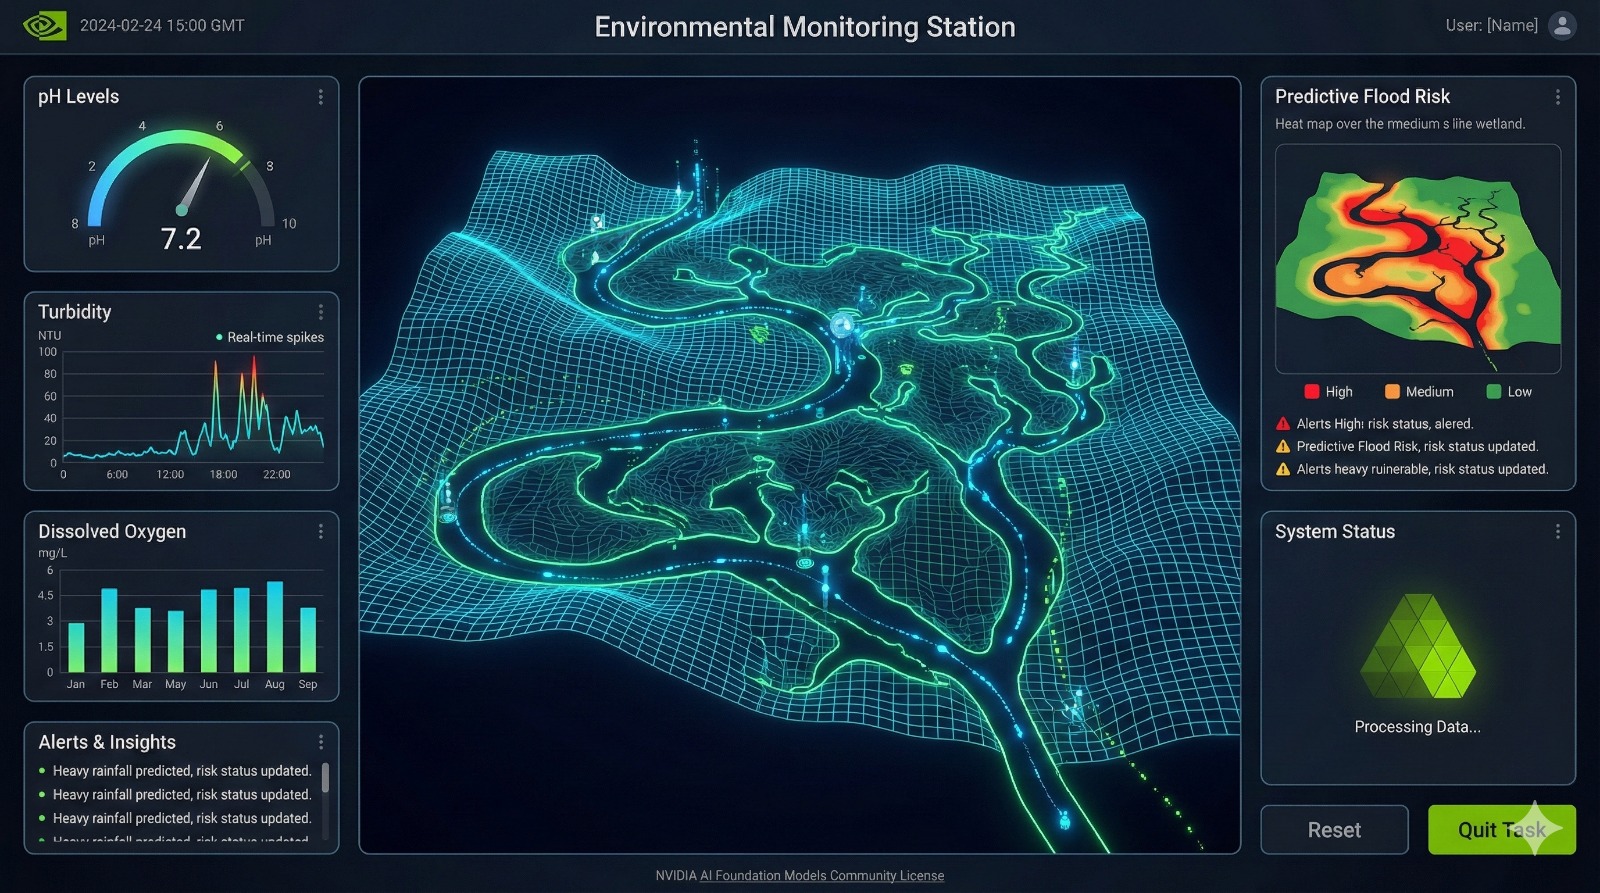Image resolution: width=1600 pixels, height=893 pixels.
Task: Click the NTU unit label
Action: pos(50,336)
